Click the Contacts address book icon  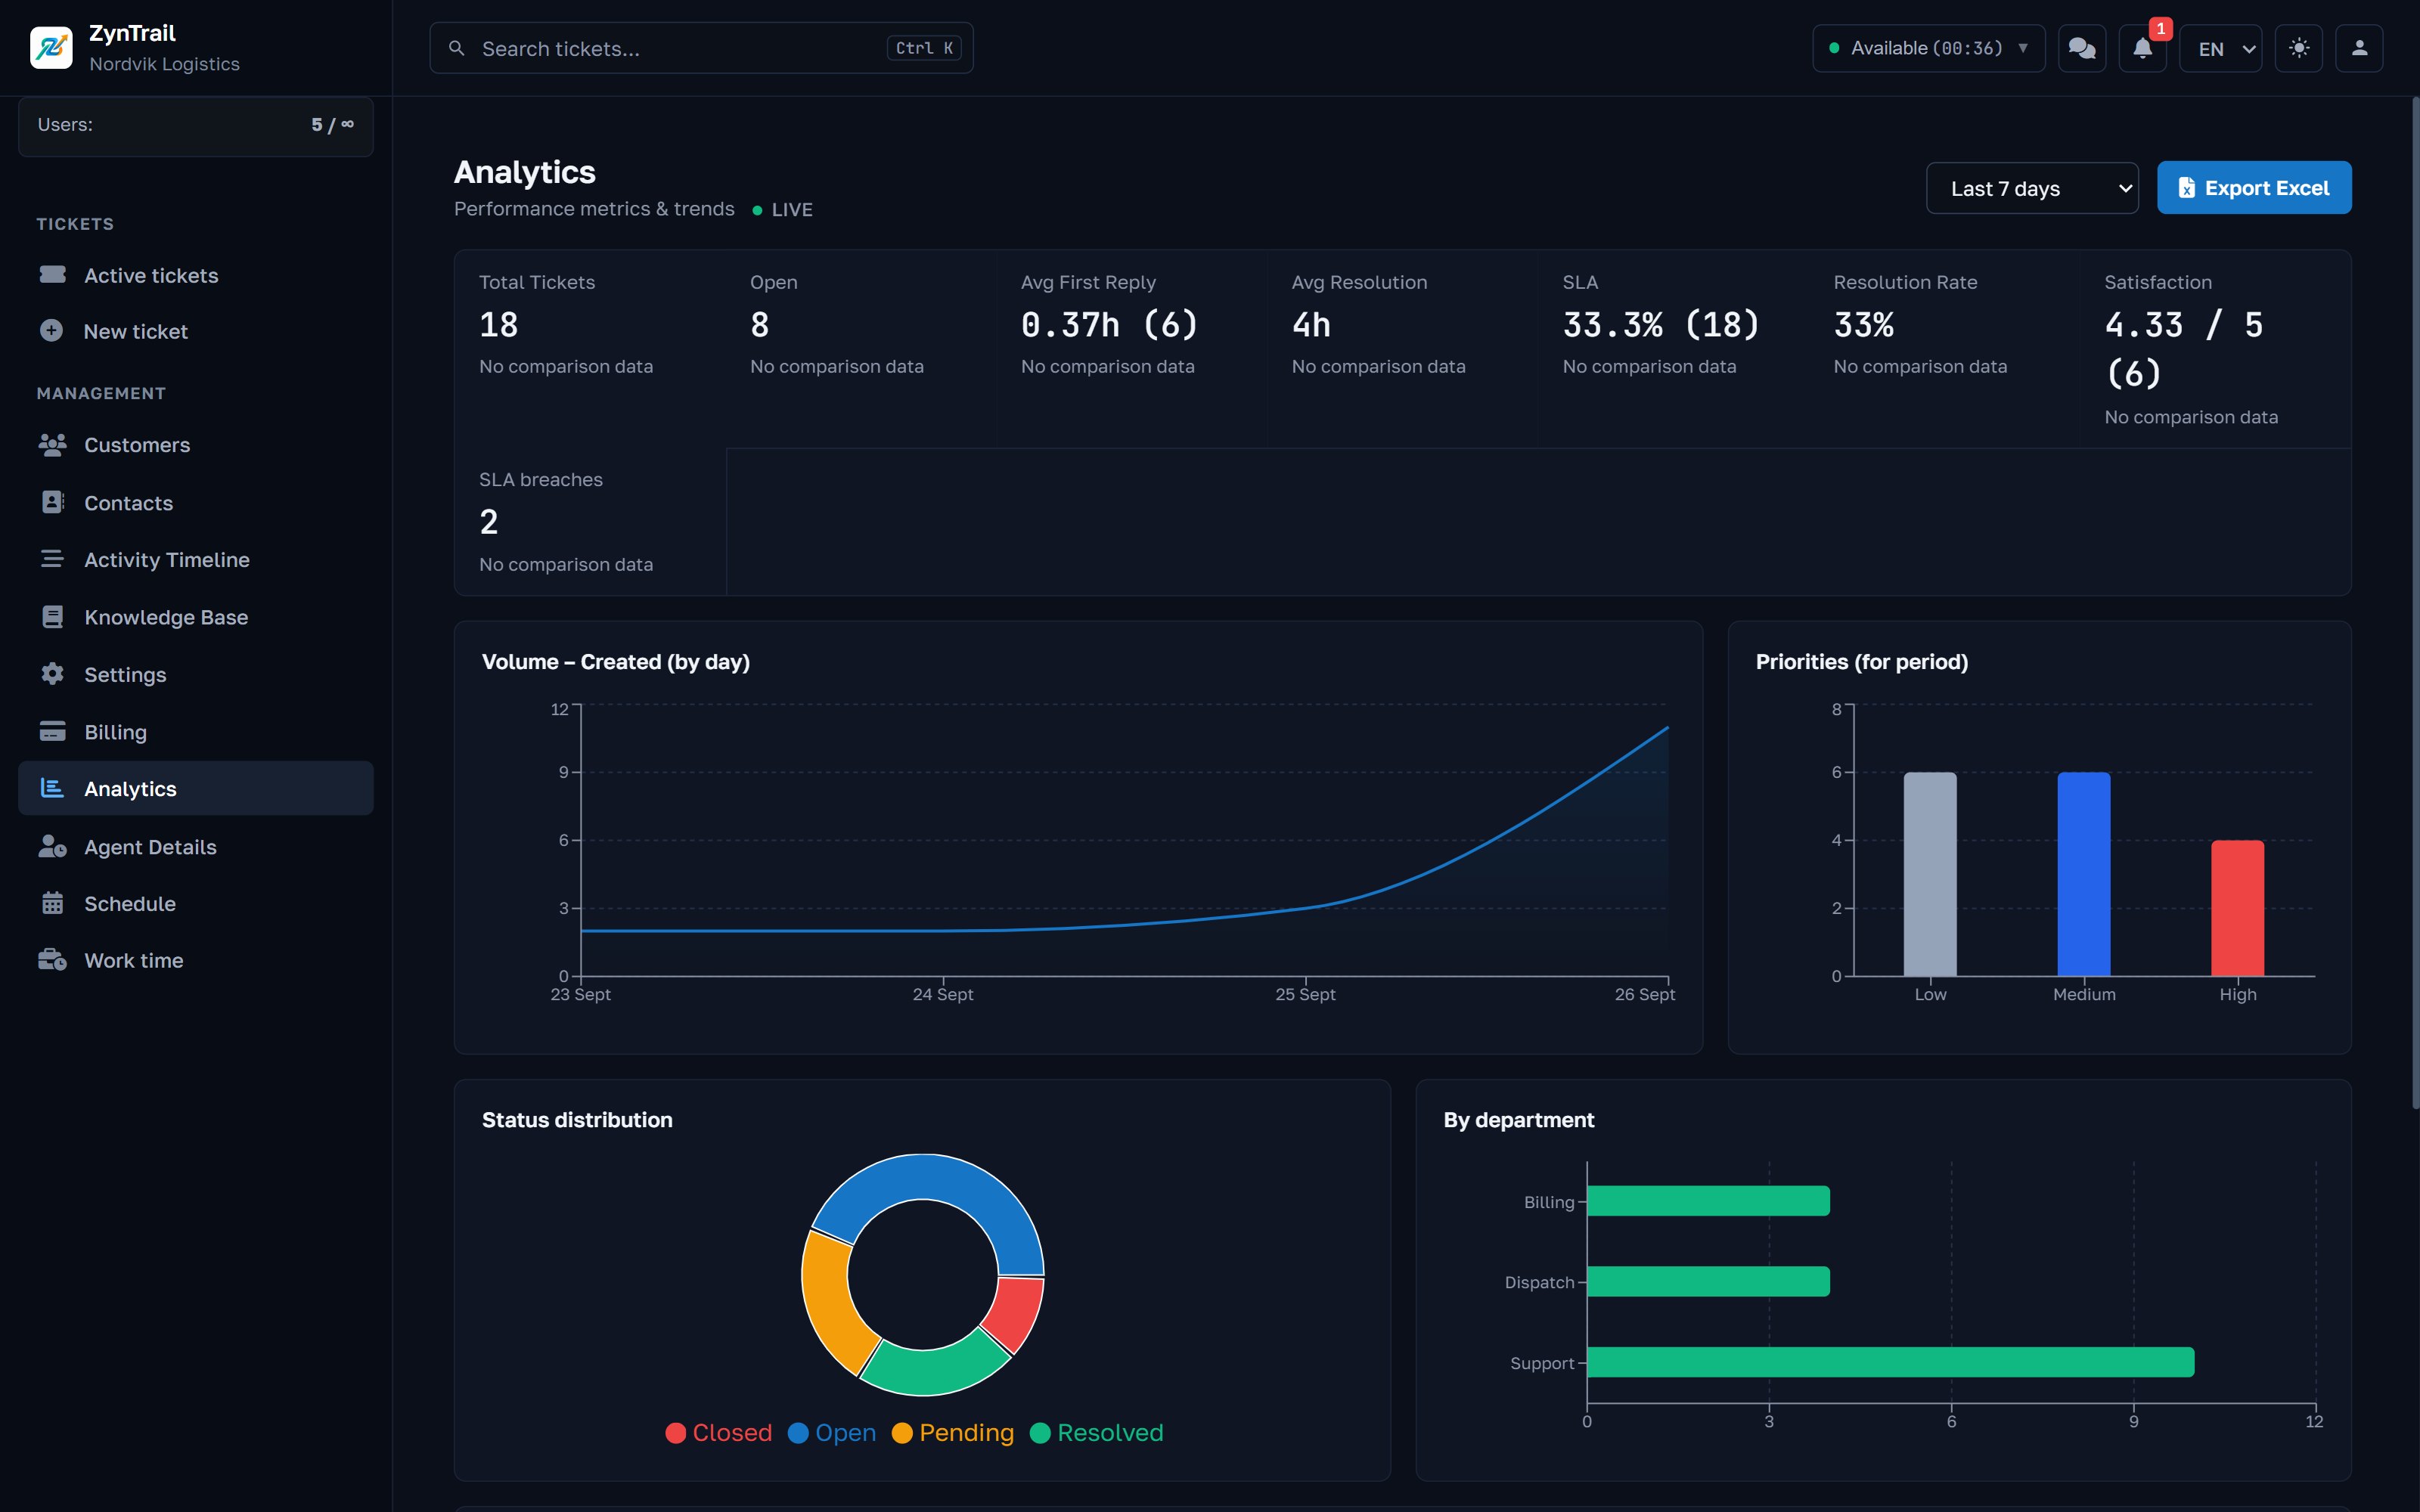pyautogui.click(x=52, y=502)
